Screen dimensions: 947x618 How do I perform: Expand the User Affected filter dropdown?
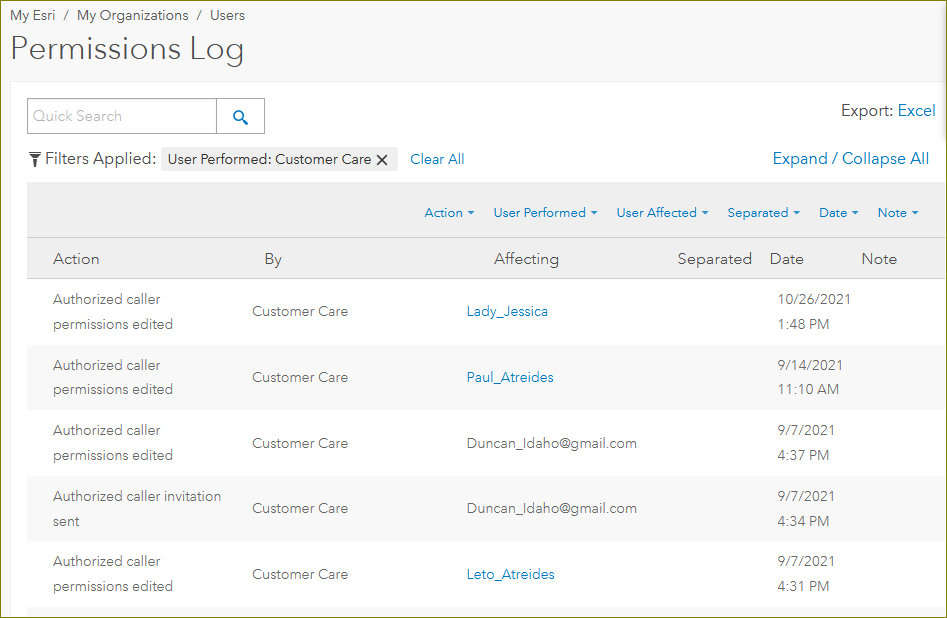click(662, 213)
